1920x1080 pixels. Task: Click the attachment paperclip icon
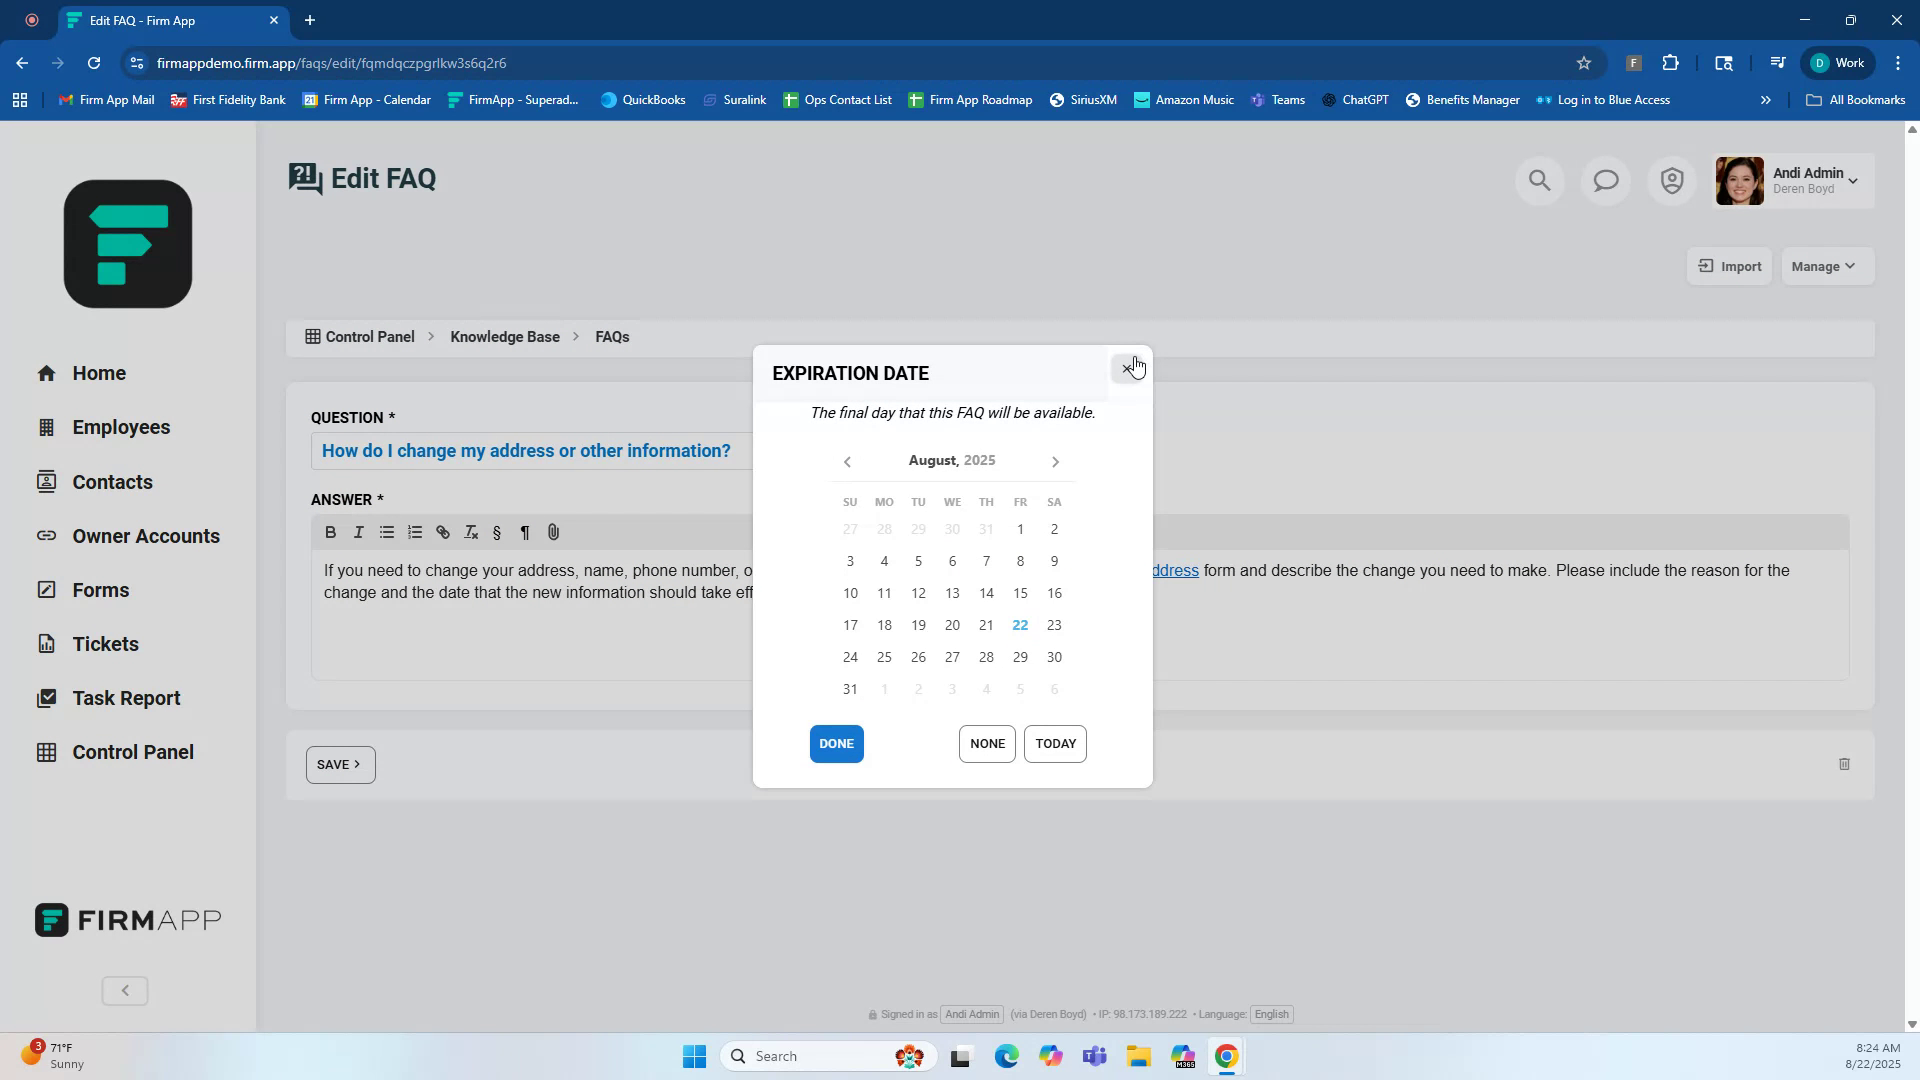[x=553, y=533]
